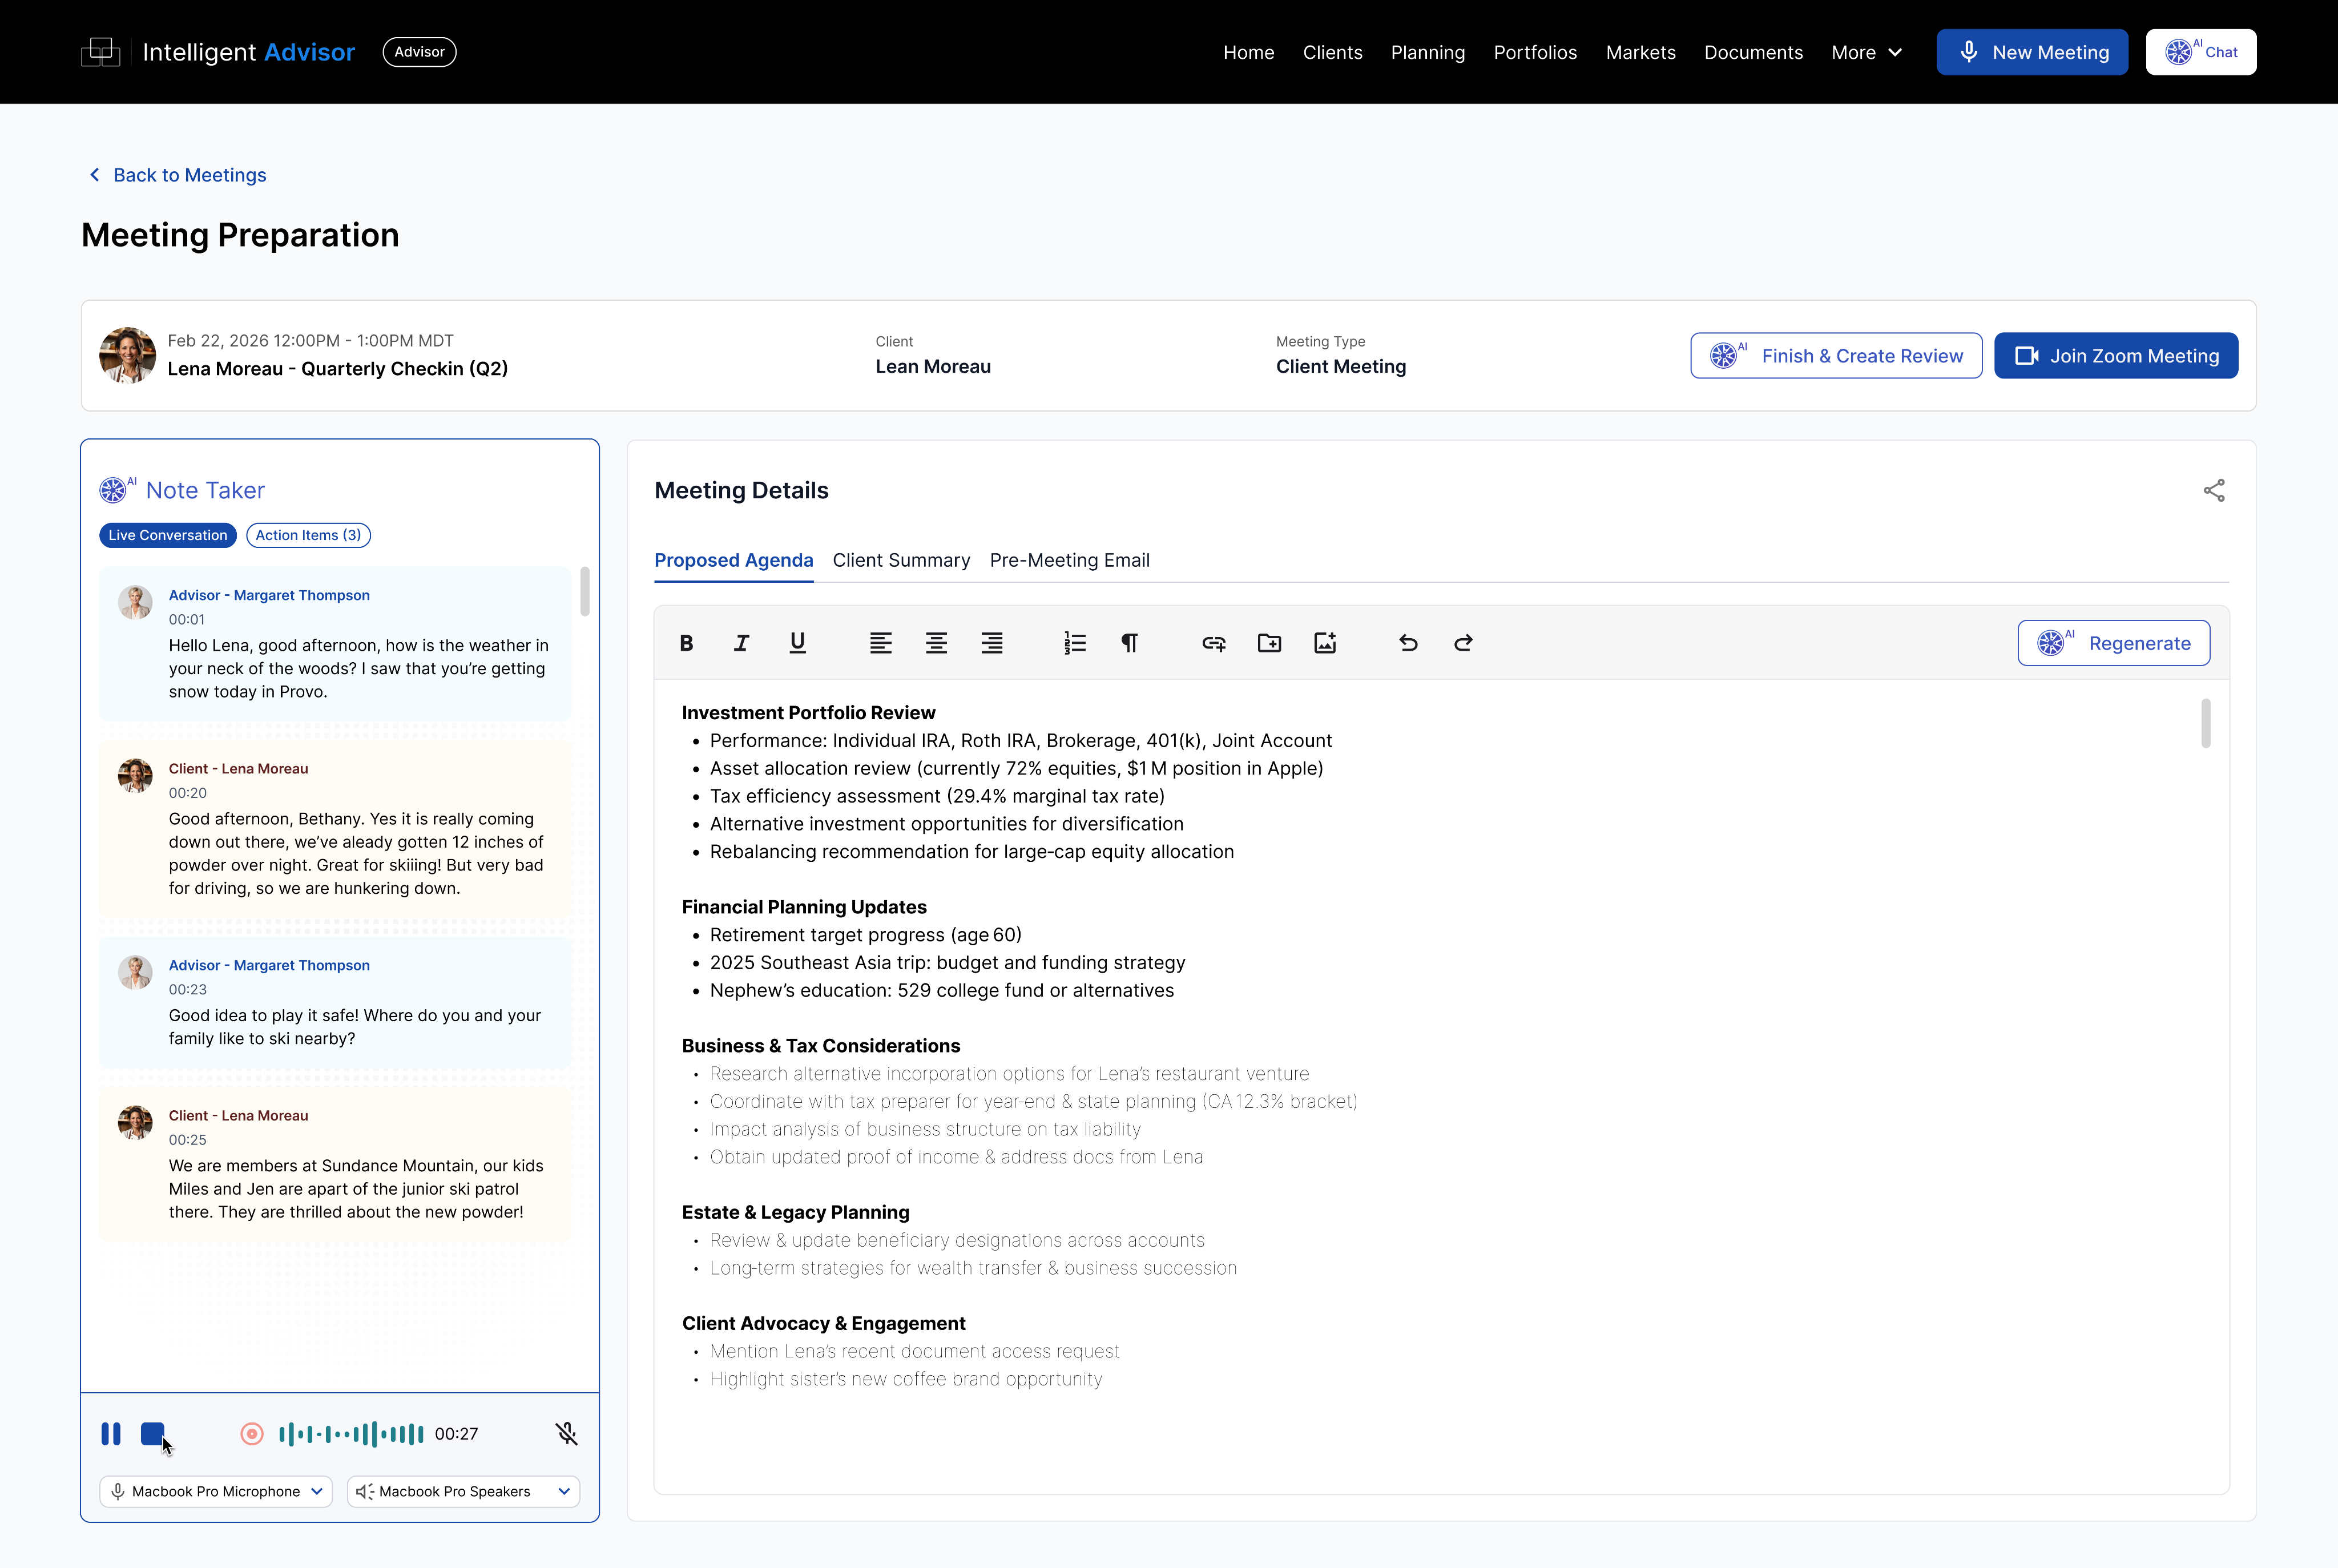The image size is (2338, 1568).
Task: Open the Macbook Pro Microphone selector
Action: click(214, 1491)
